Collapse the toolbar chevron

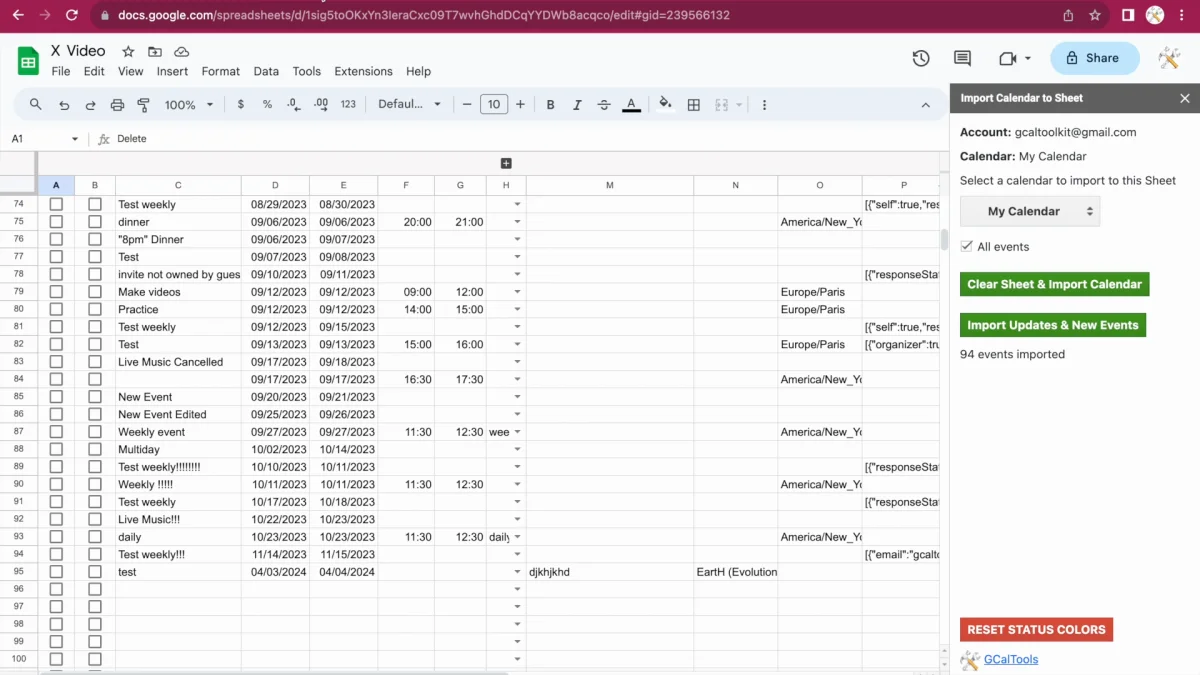click(x=925, y=104)
